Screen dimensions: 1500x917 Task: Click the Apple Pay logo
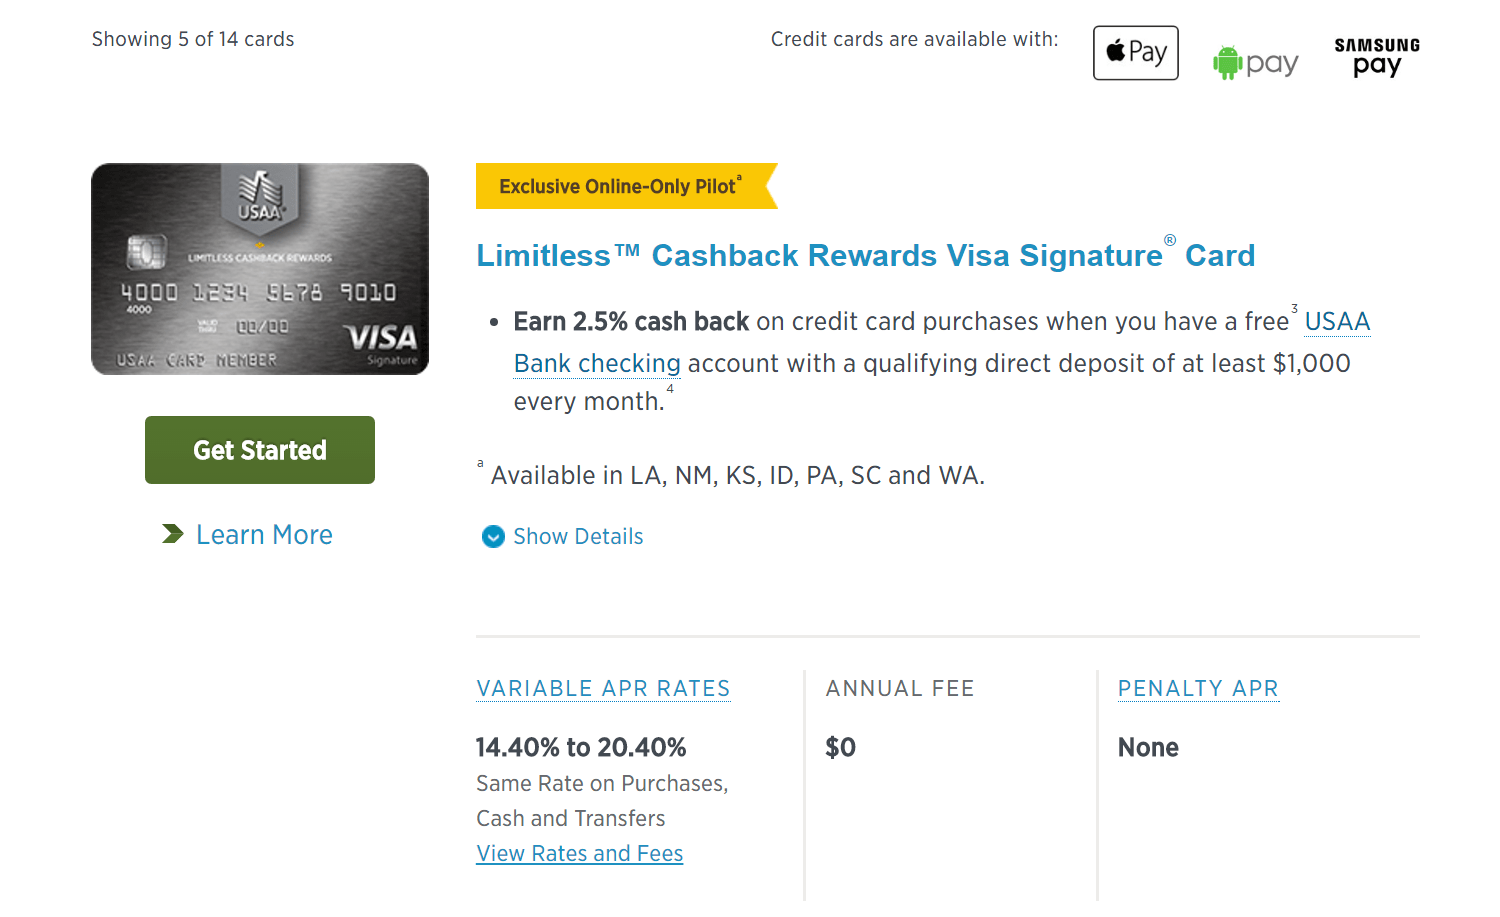[1135, 53]
